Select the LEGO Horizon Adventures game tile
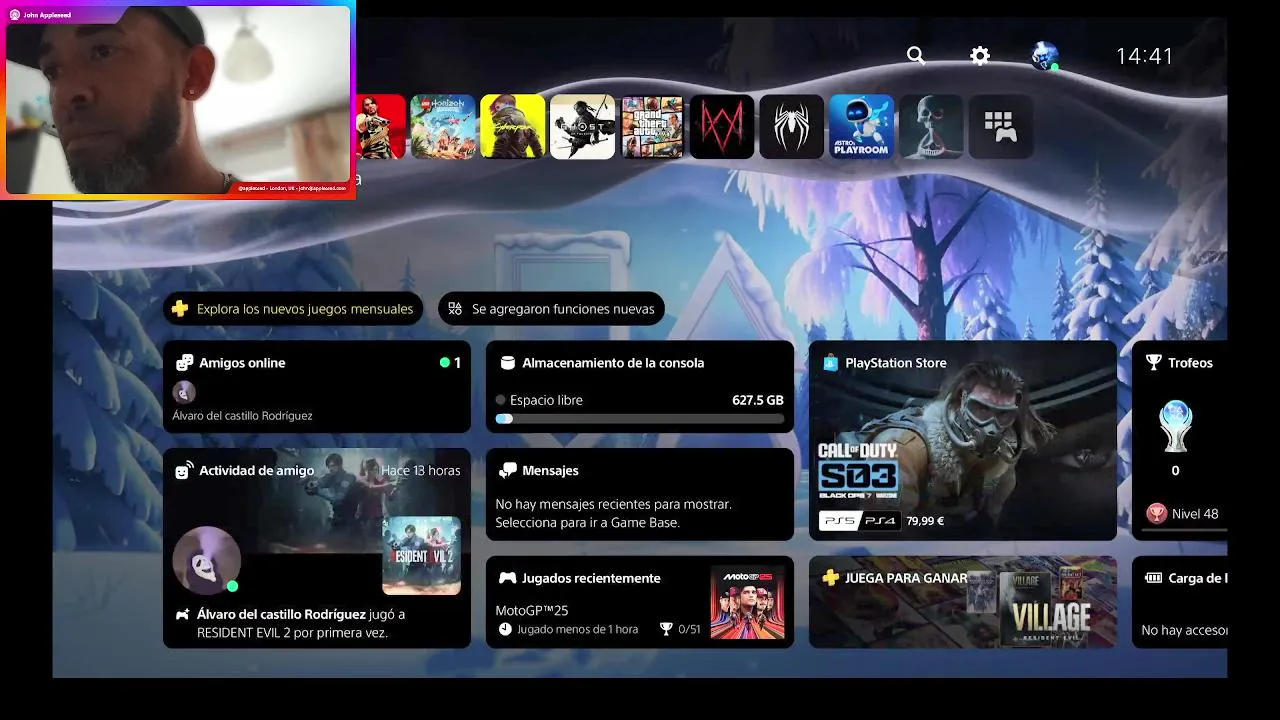The width and height of the screenshot is (1280, 720). tap(443, 127)
